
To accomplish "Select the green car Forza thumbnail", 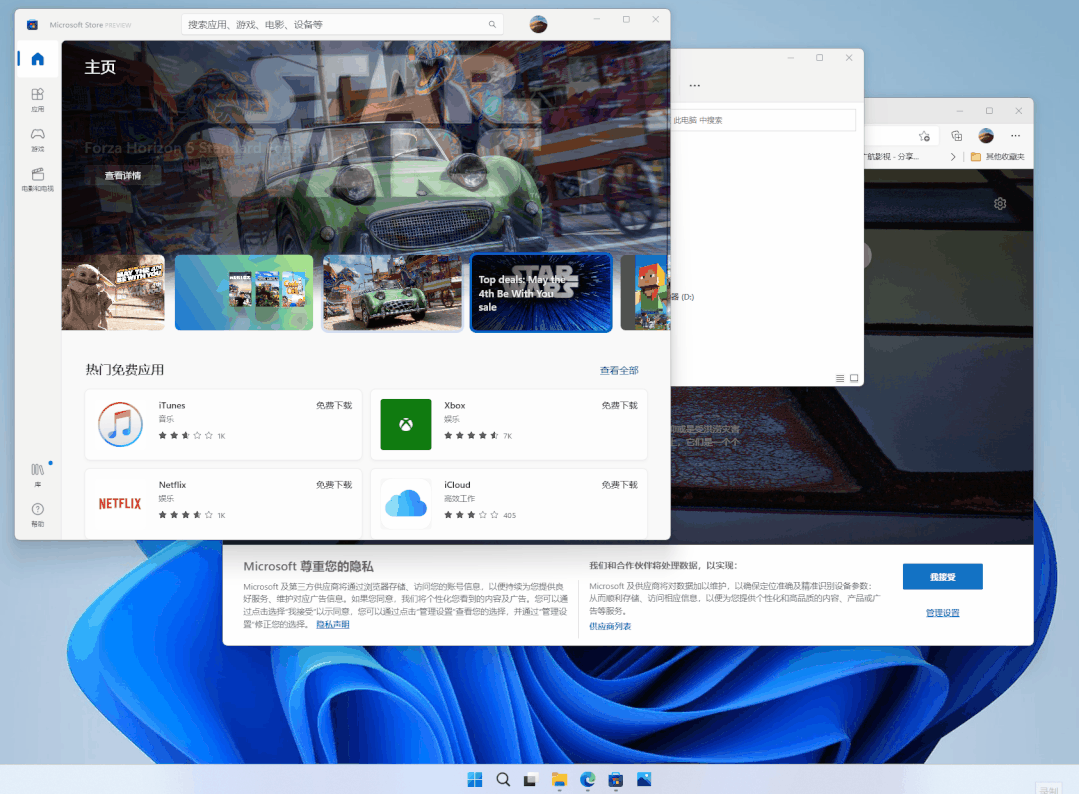I will pos(392,292).
